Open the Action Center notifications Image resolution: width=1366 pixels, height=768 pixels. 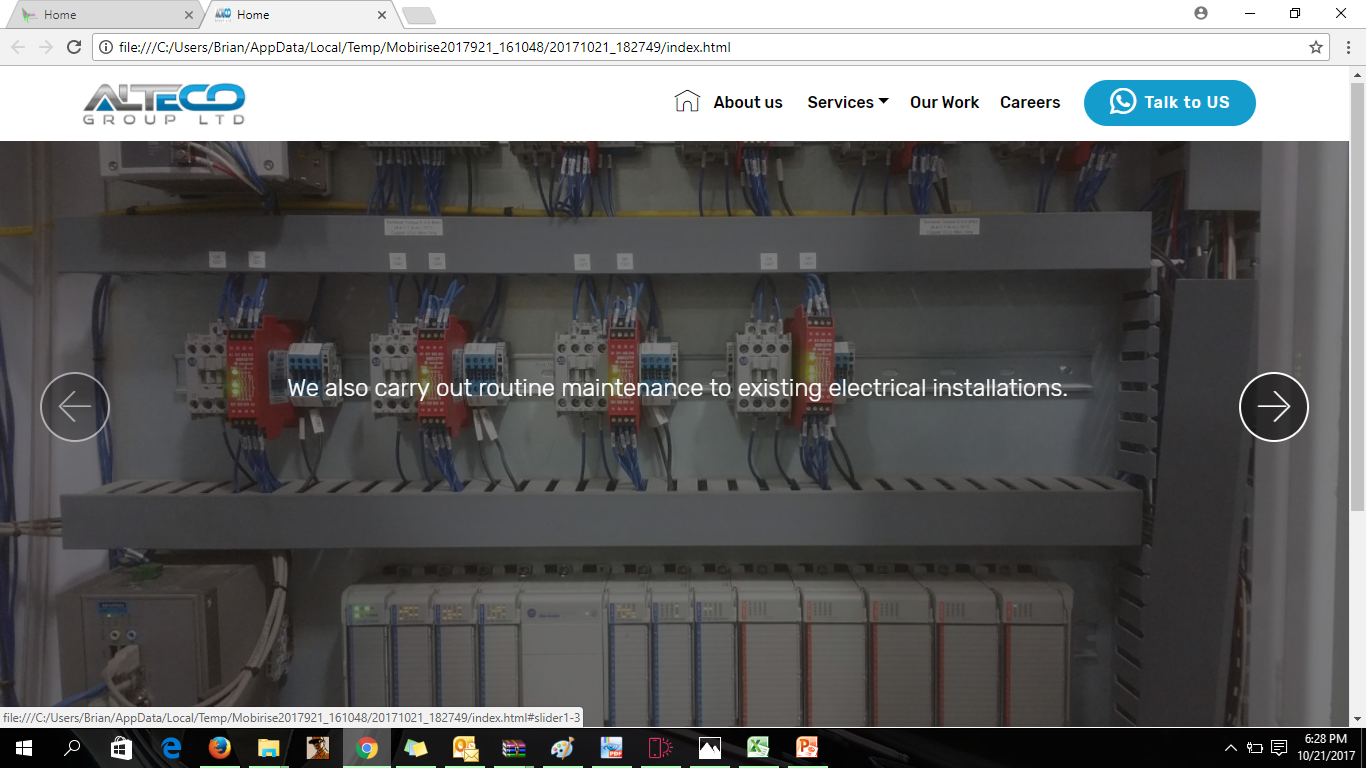[1279, 748]
